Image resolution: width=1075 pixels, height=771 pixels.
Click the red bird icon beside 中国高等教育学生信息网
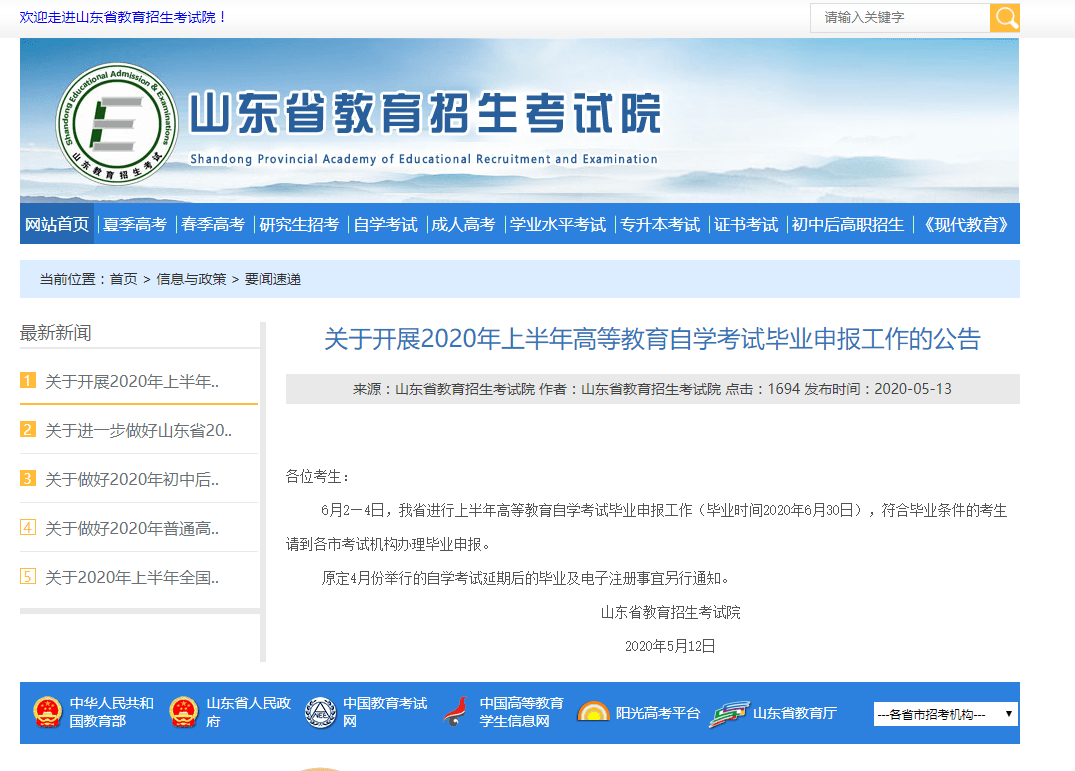(455, 713)
